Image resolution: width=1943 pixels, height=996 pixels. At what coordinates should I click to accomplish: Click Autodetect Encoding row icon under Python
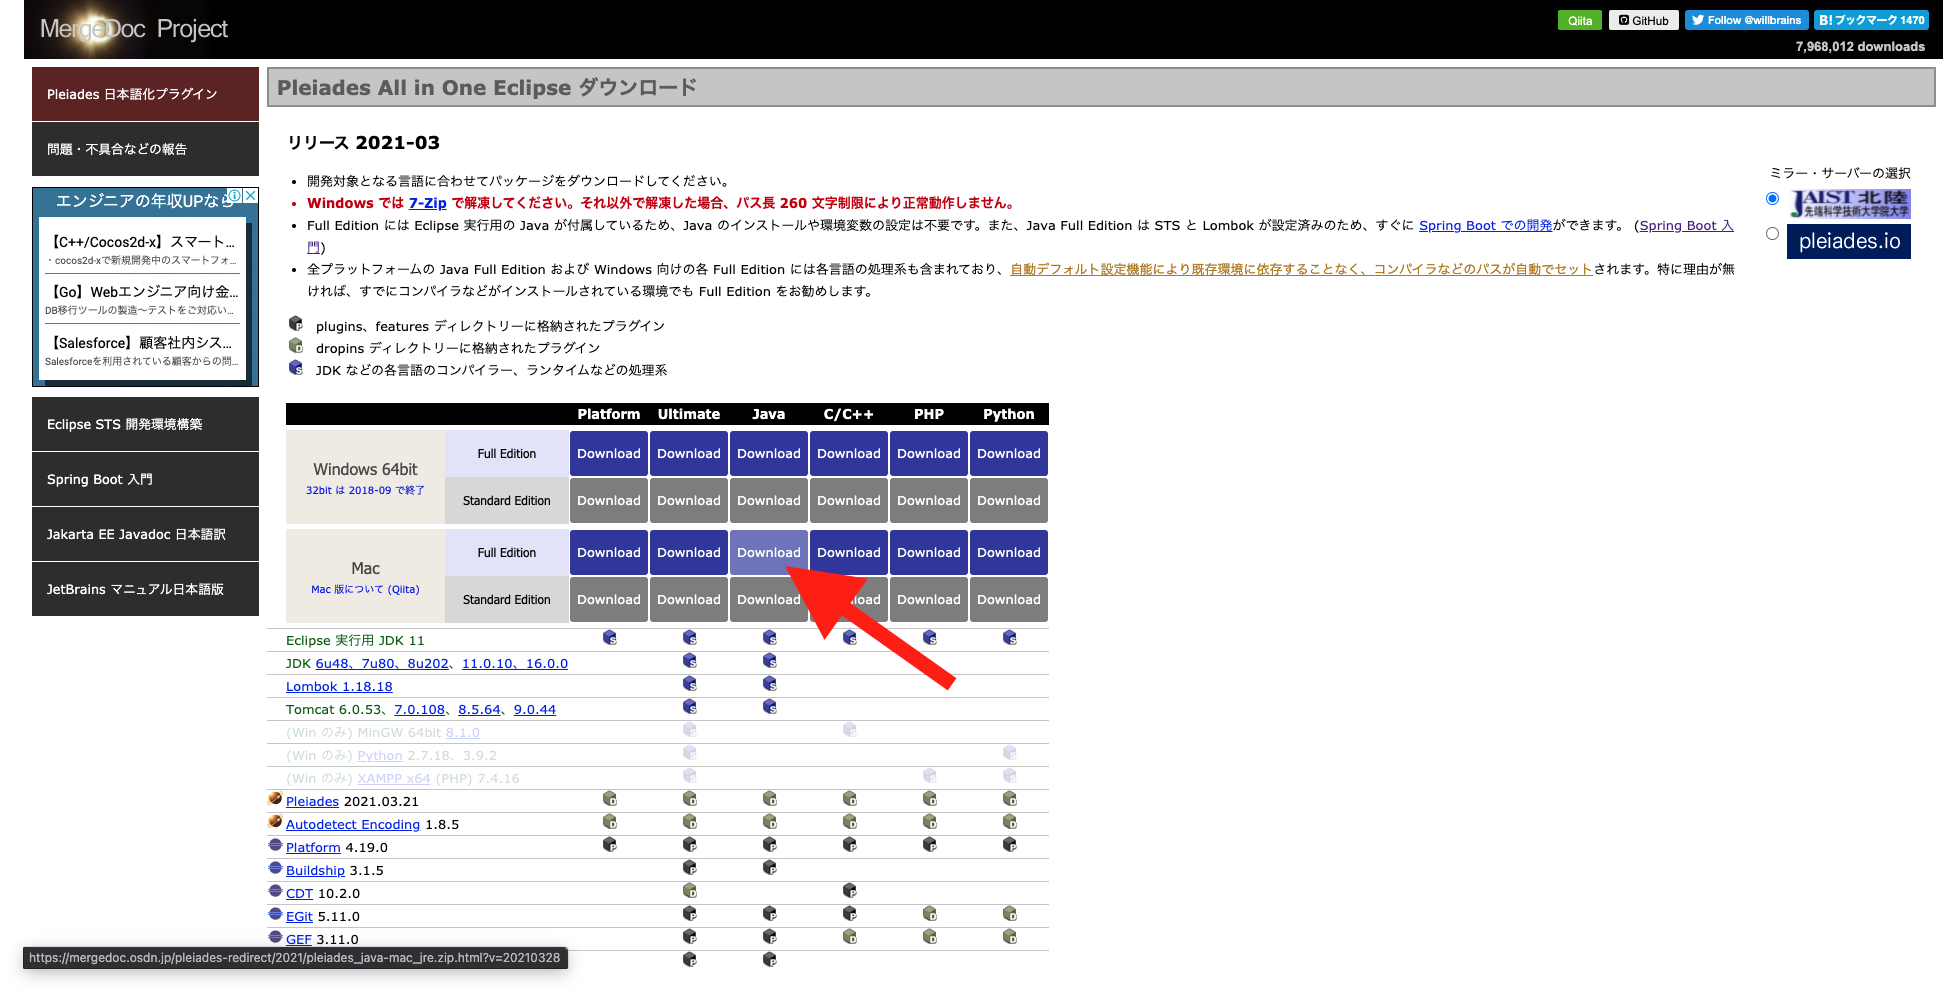point(1010,822)
